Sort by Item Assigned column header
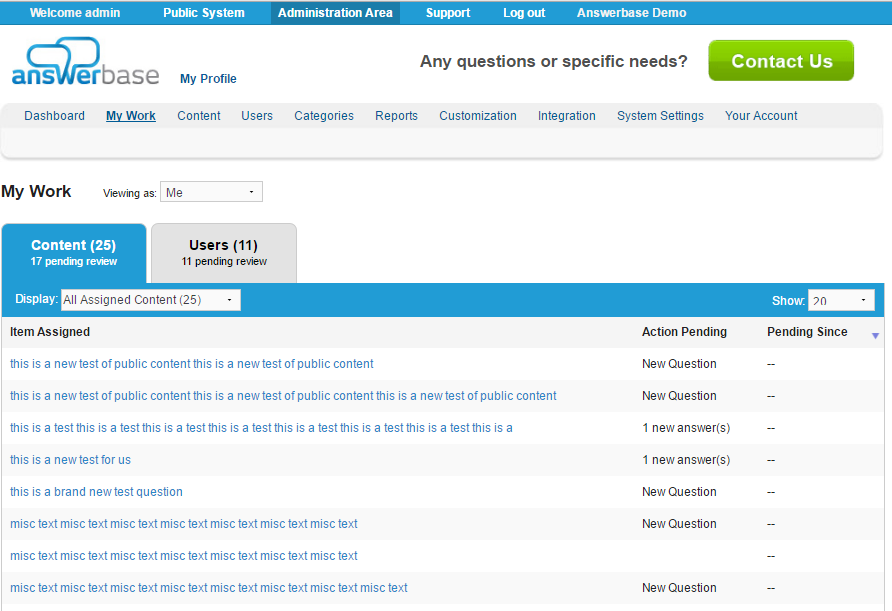Screen dimensions: 892x611 click(x=49, y=332)
